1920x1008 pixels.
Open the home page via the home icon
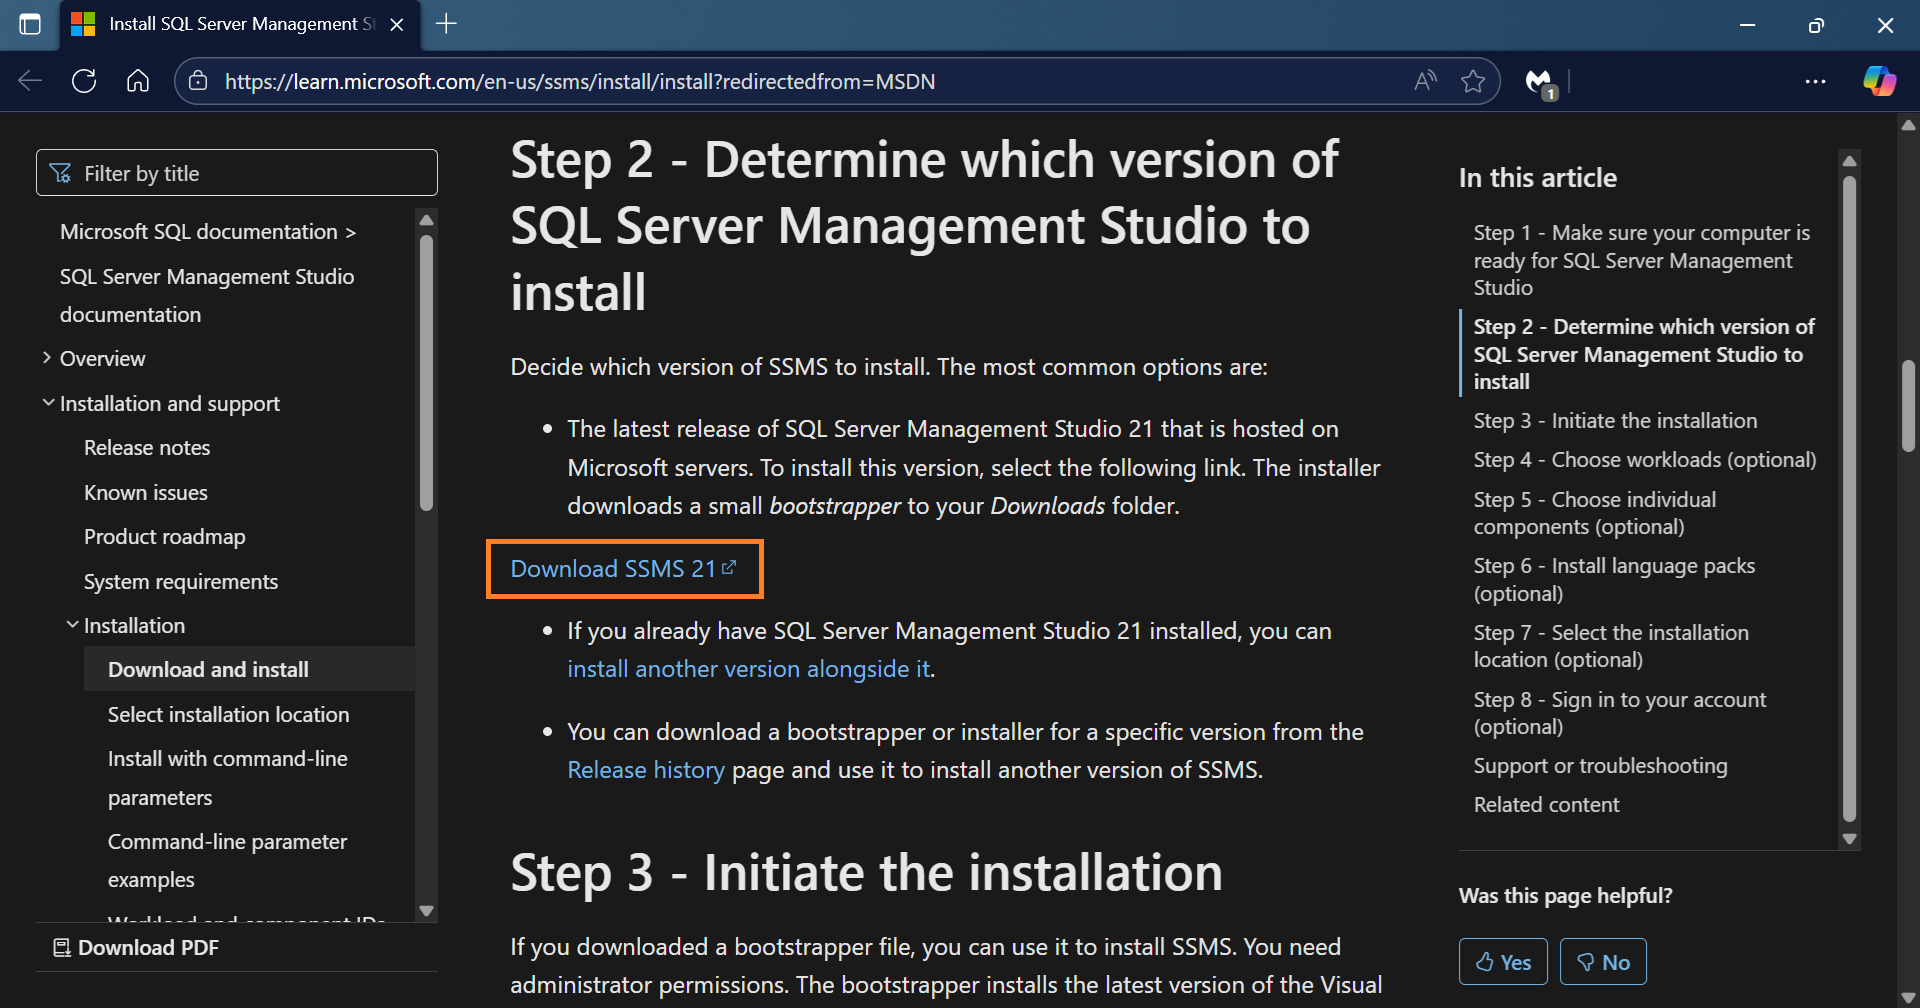pyautogui.click(x=137, y=81)
